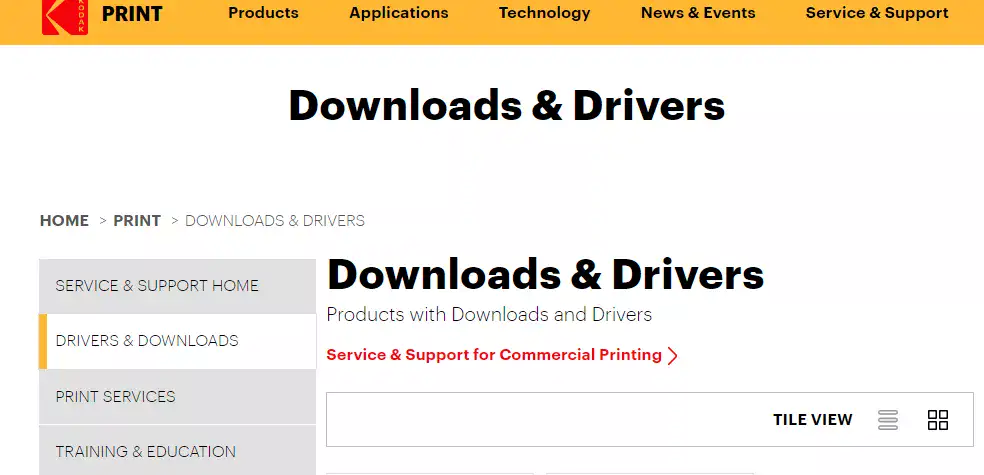The width and height of the screenshot is (984, 475).
Task: Open Service & Support for Commercial Printing link
Action: [x=494, y=355]
